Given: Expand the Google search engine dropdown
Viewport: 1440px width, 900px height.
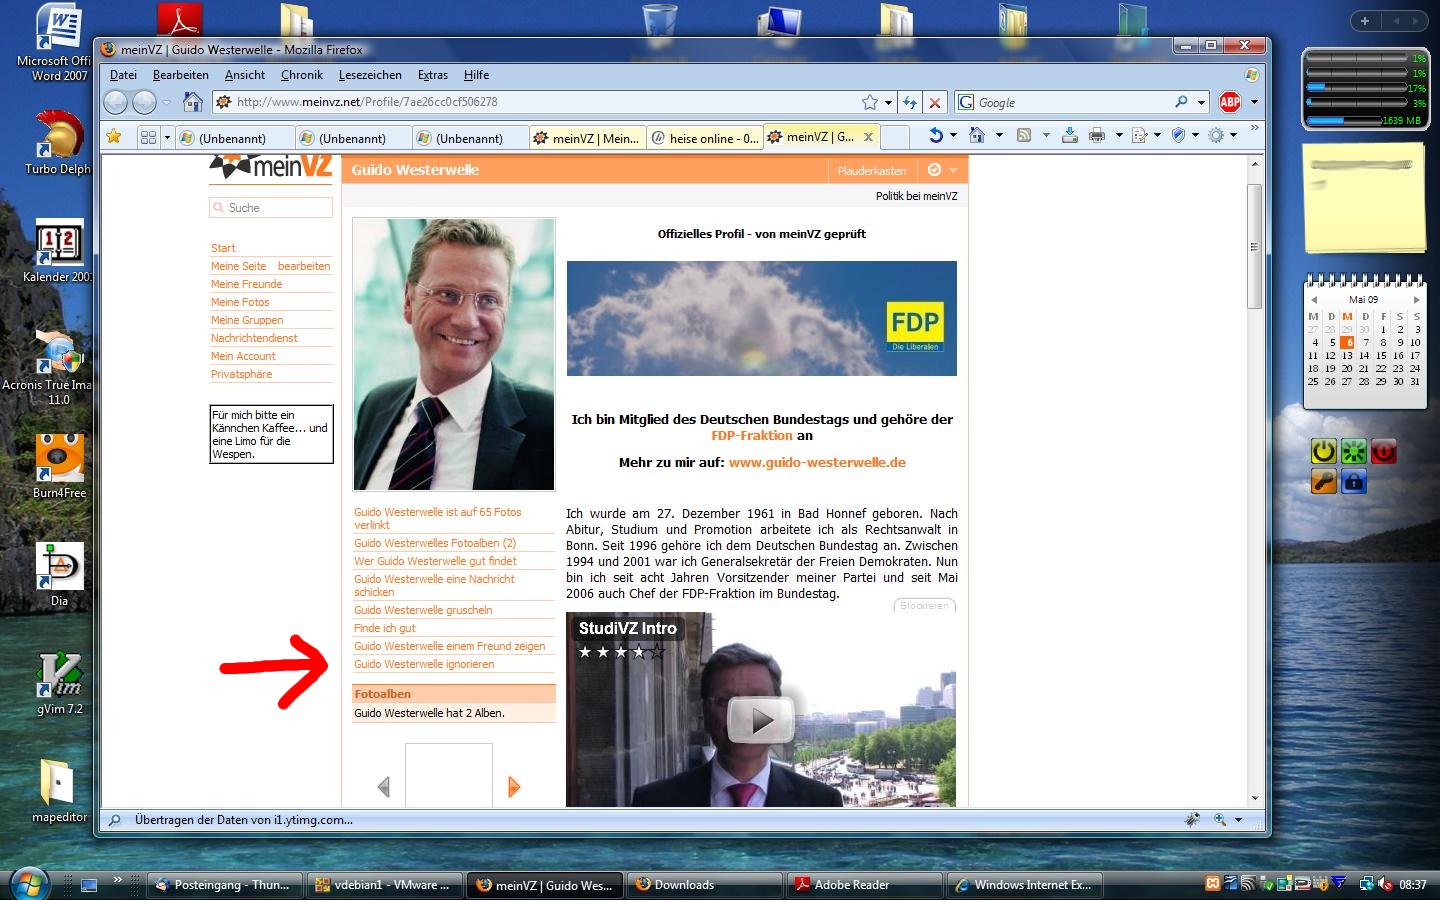Looking at the screenshot, I should coord(968,102).
